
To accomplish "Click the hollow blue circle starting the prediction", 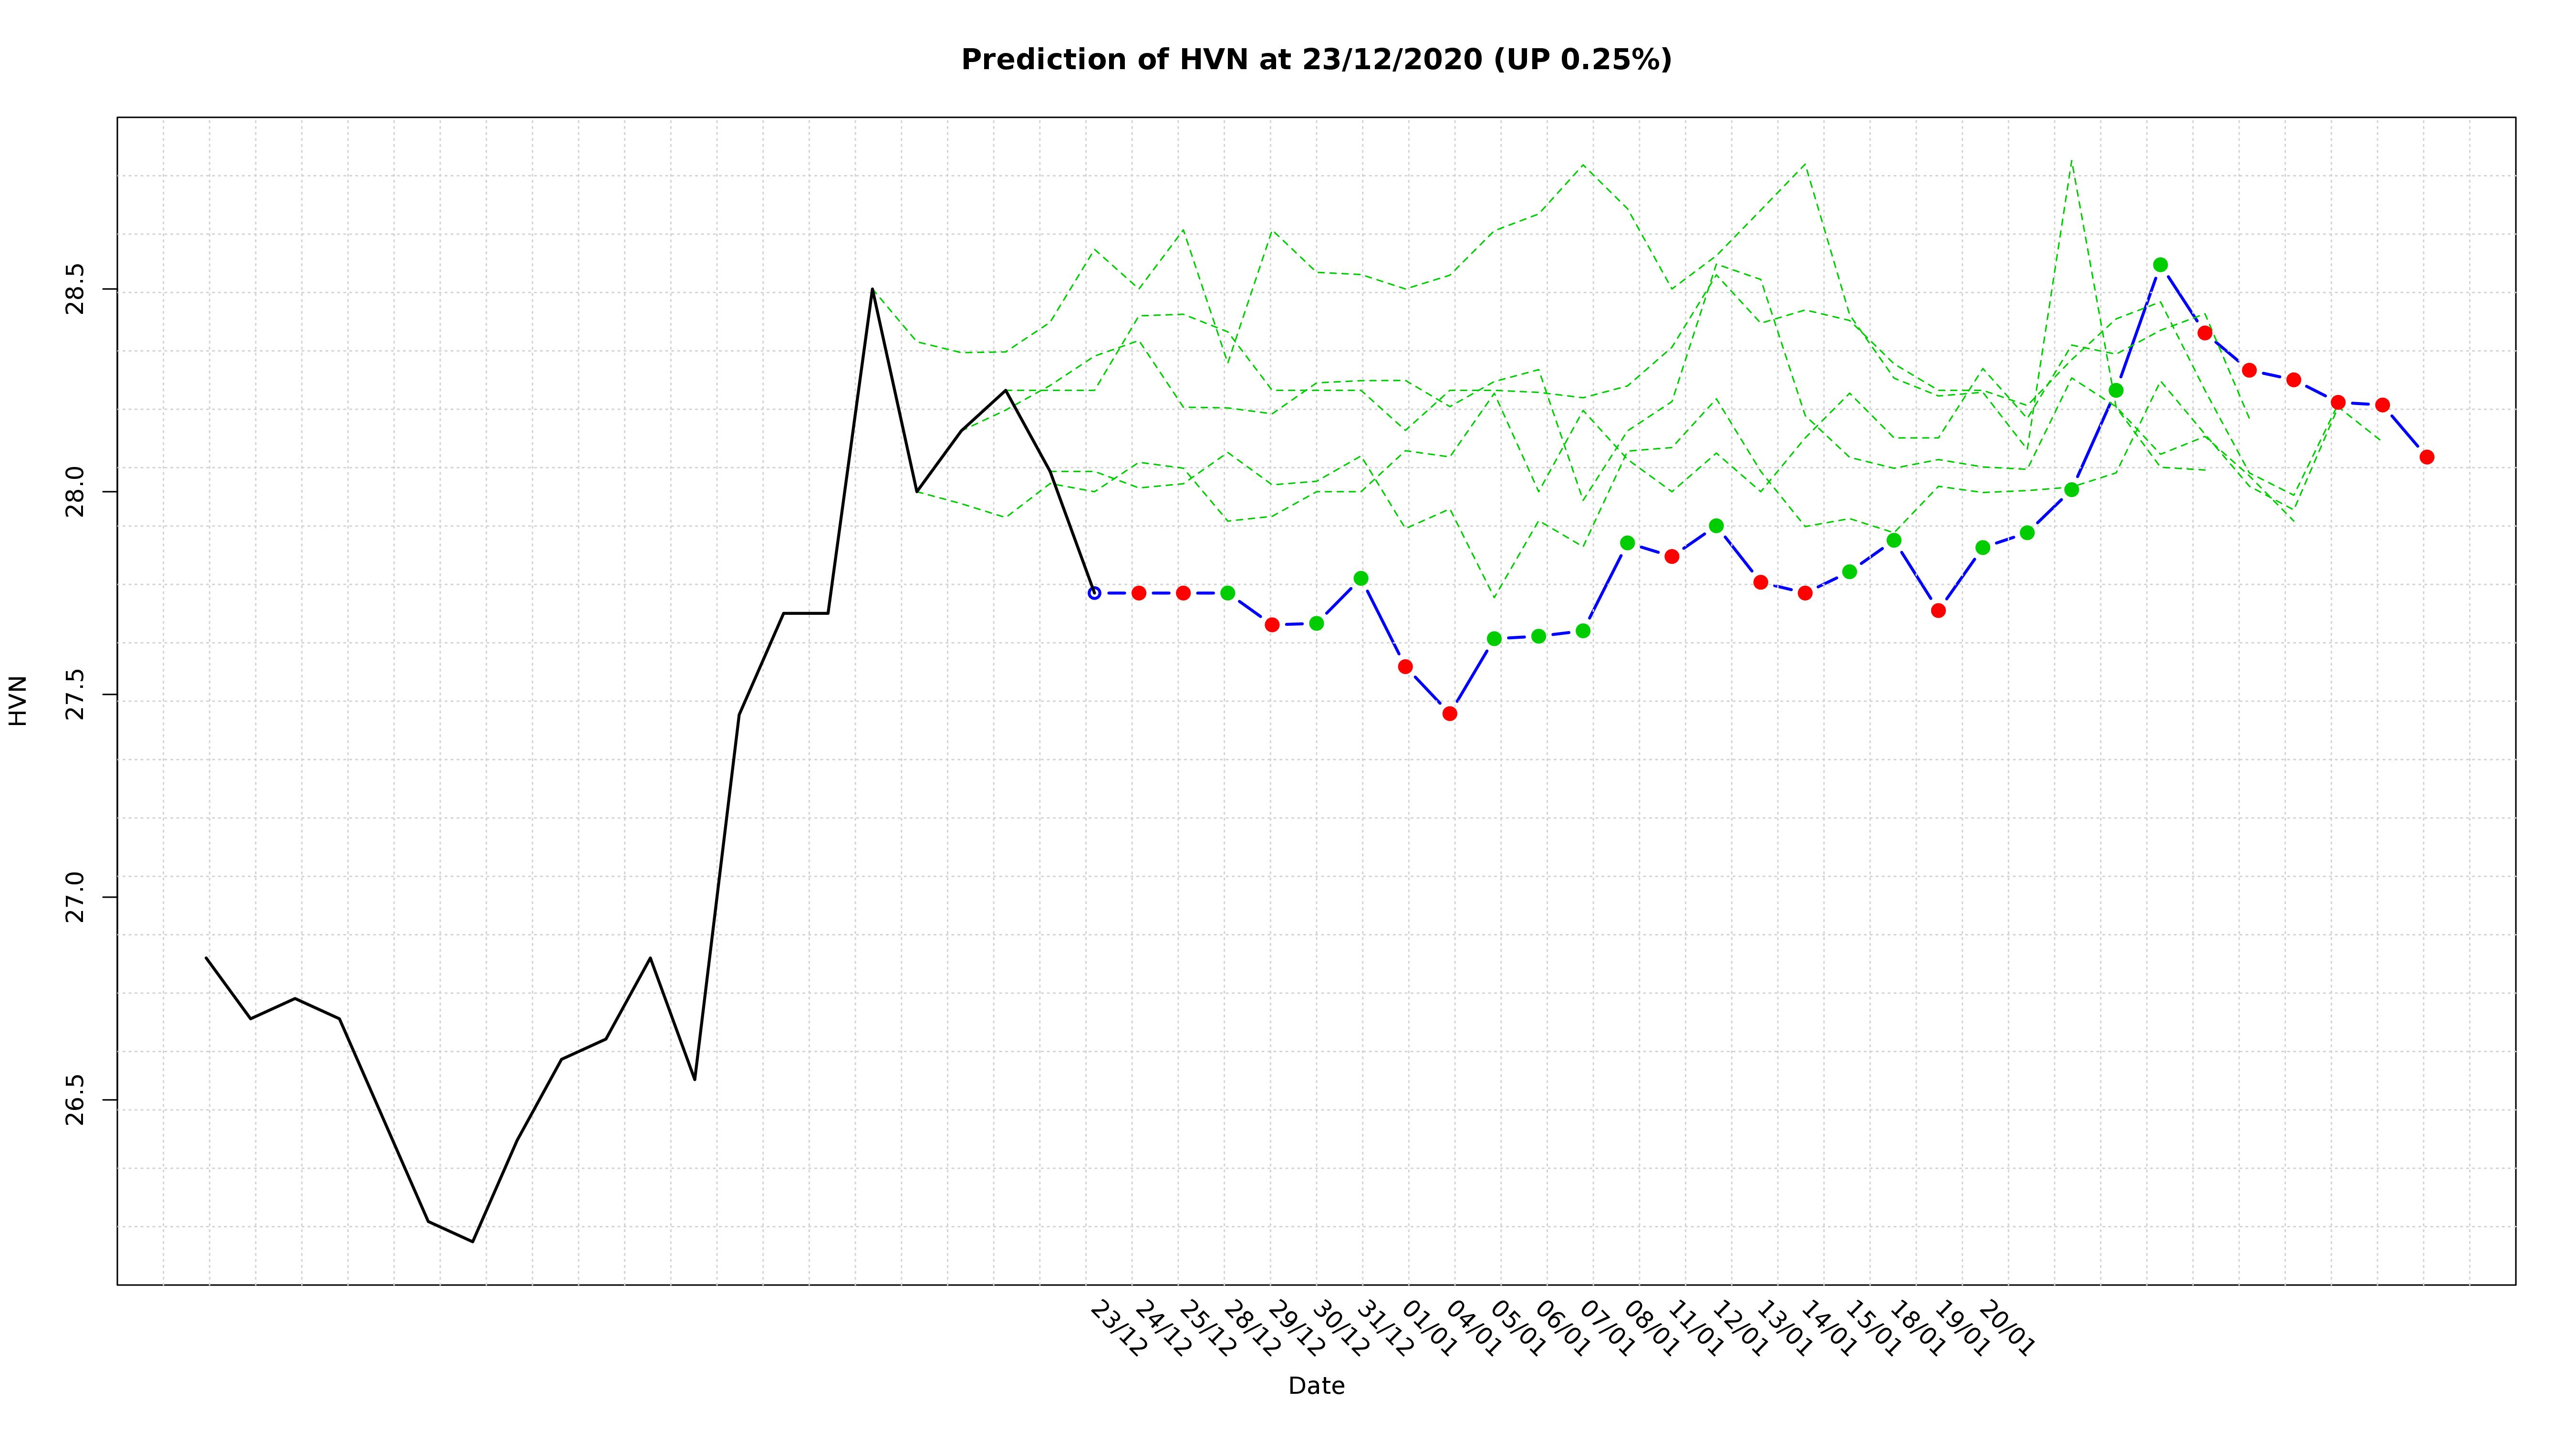I will (1094, 593).
